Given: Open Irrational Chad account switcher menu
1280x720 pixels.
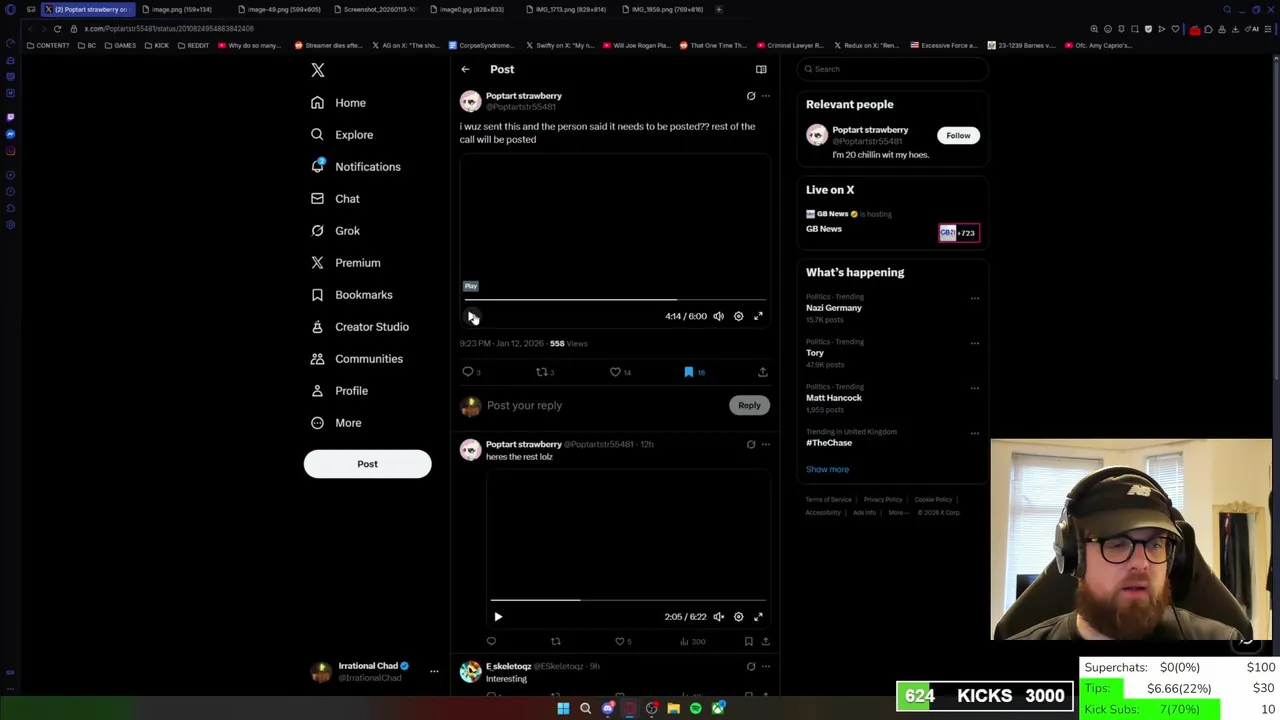Looking at the screenshot, I should pos(434,672).
